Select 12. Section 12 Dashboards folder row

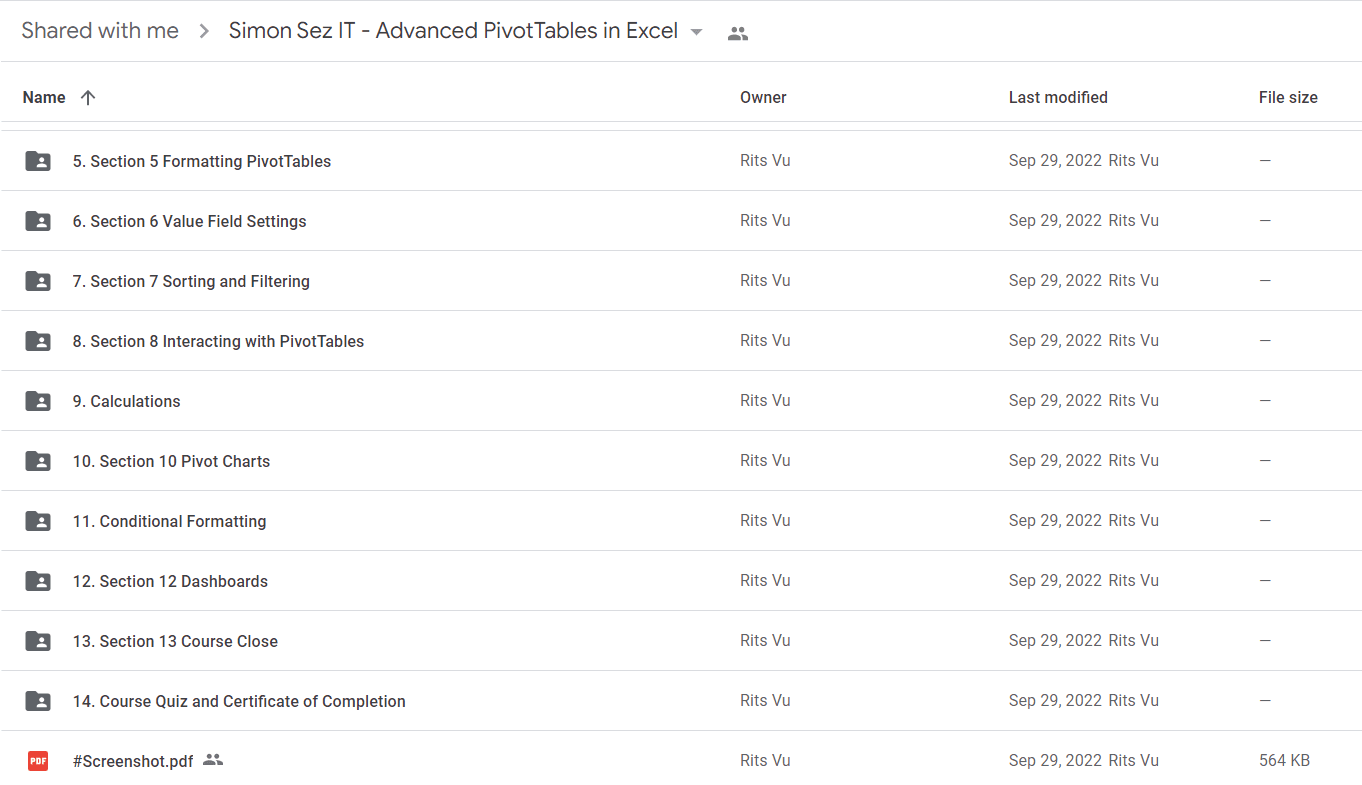681,581
